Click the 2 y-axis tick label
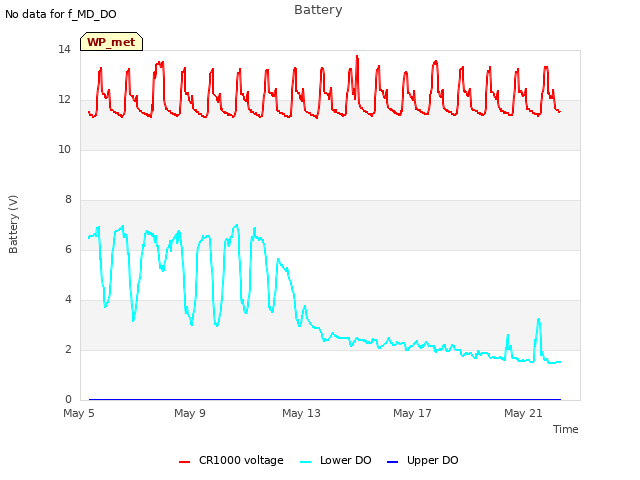640x480 pixels. (68, 350)
